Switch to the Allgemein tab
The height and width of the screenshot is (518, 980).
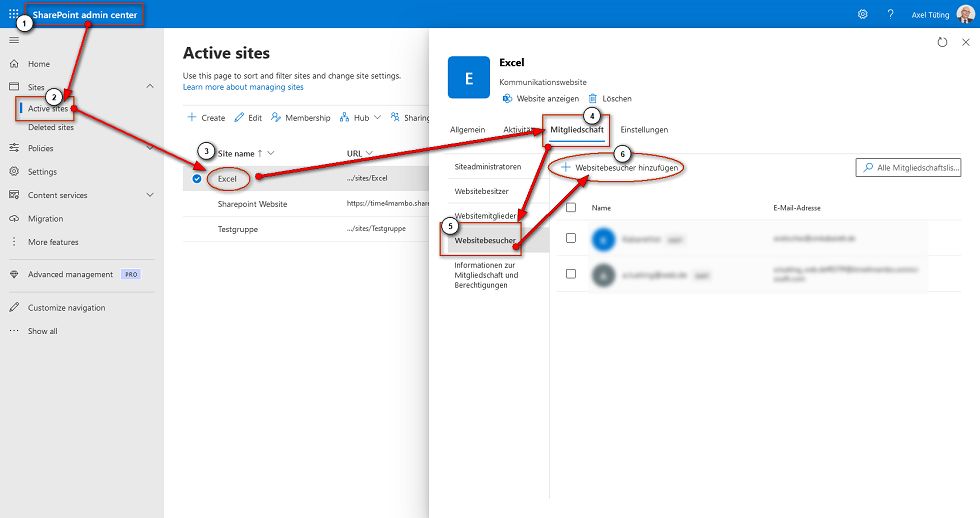pos(468,129)
